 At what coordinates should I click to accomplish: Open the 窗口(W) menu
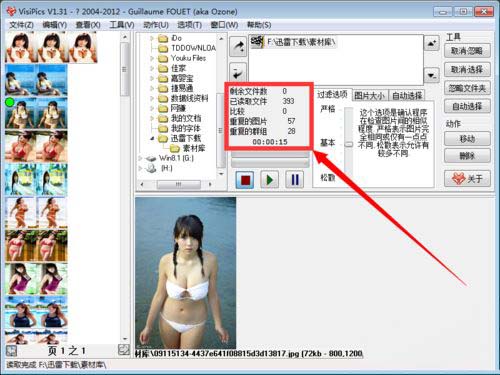pos(224,25)
